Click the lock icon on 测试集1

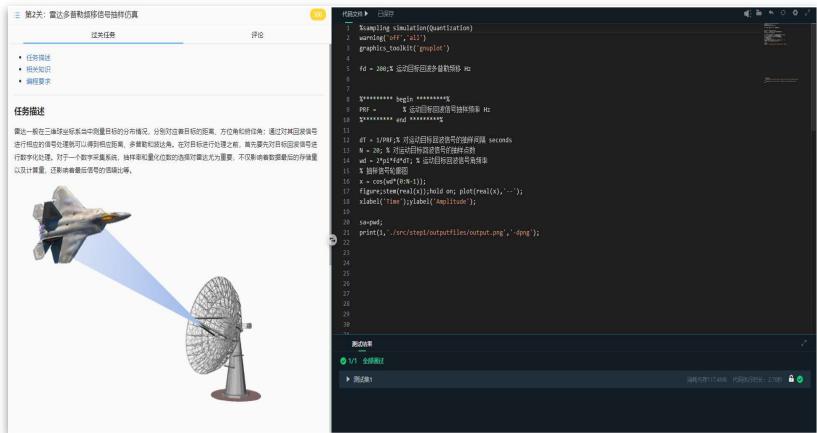(x=790, y=379)
